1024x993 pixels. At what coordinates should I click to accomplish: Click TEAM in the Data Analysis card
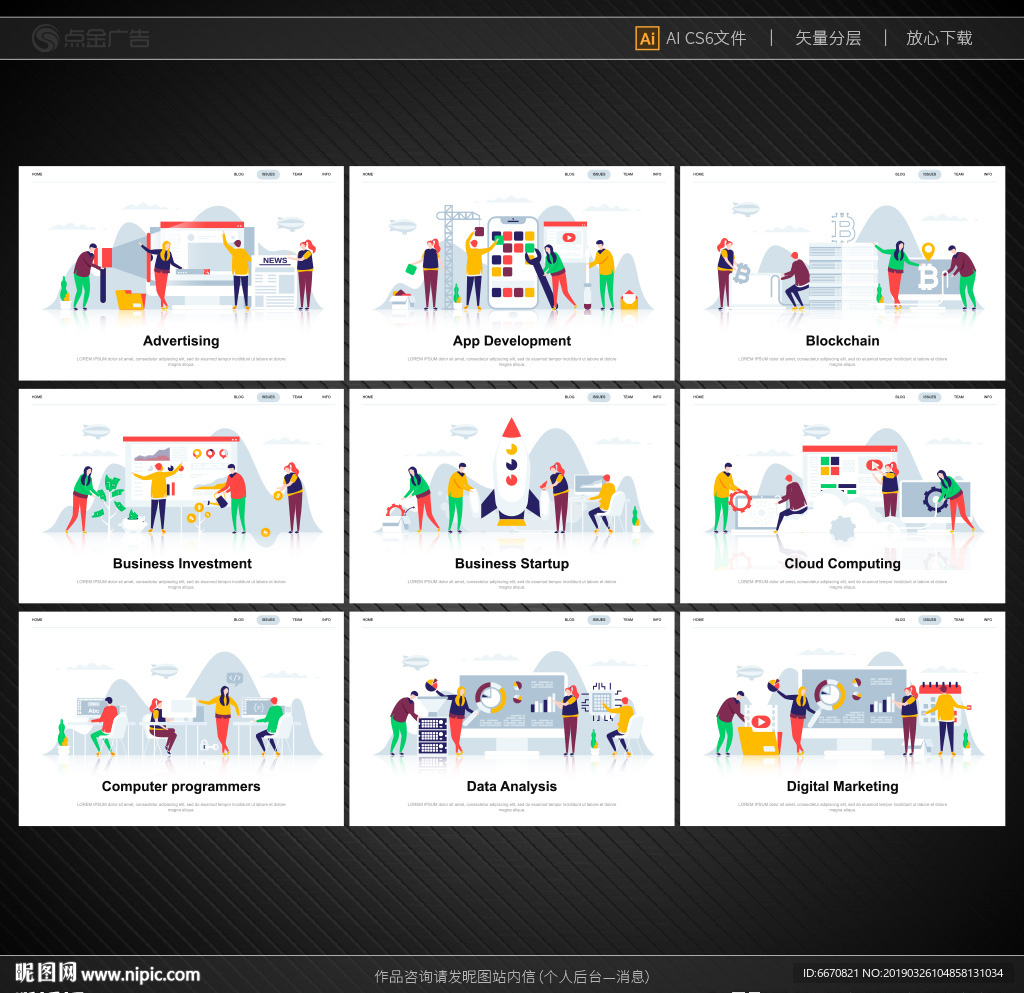click(x=628, y=620)
